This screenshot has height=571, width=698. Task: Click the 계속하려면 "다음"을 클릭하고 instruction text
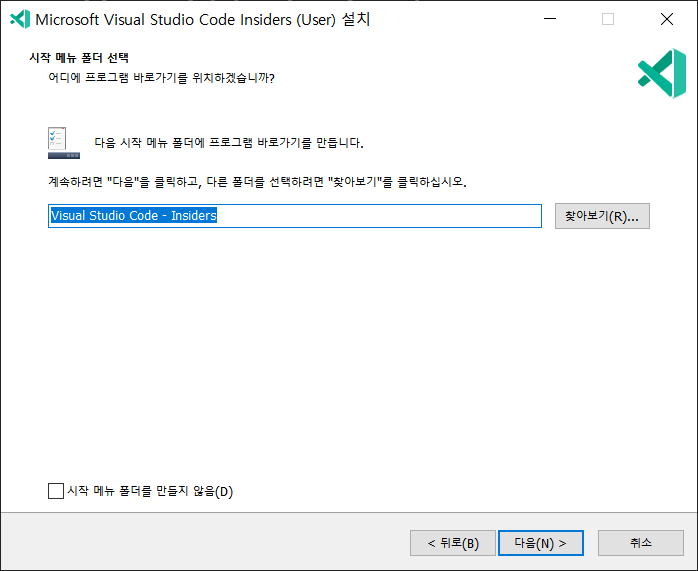(257, 182)
